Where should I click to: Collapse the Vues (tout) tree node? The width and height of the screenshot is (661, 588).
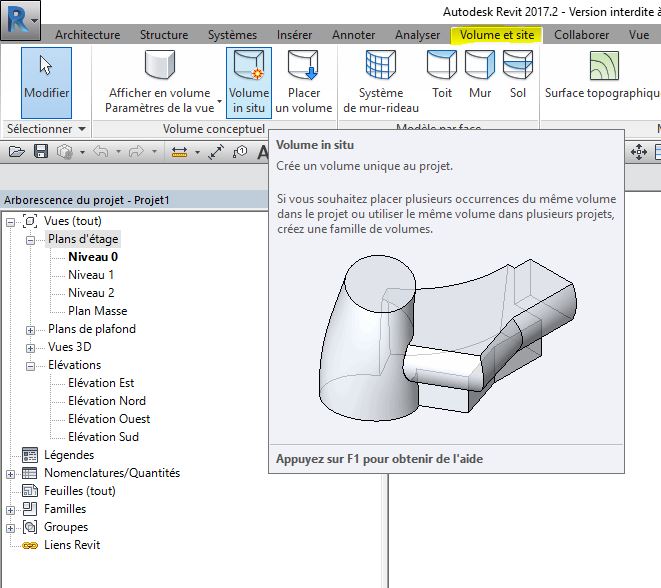11,222
